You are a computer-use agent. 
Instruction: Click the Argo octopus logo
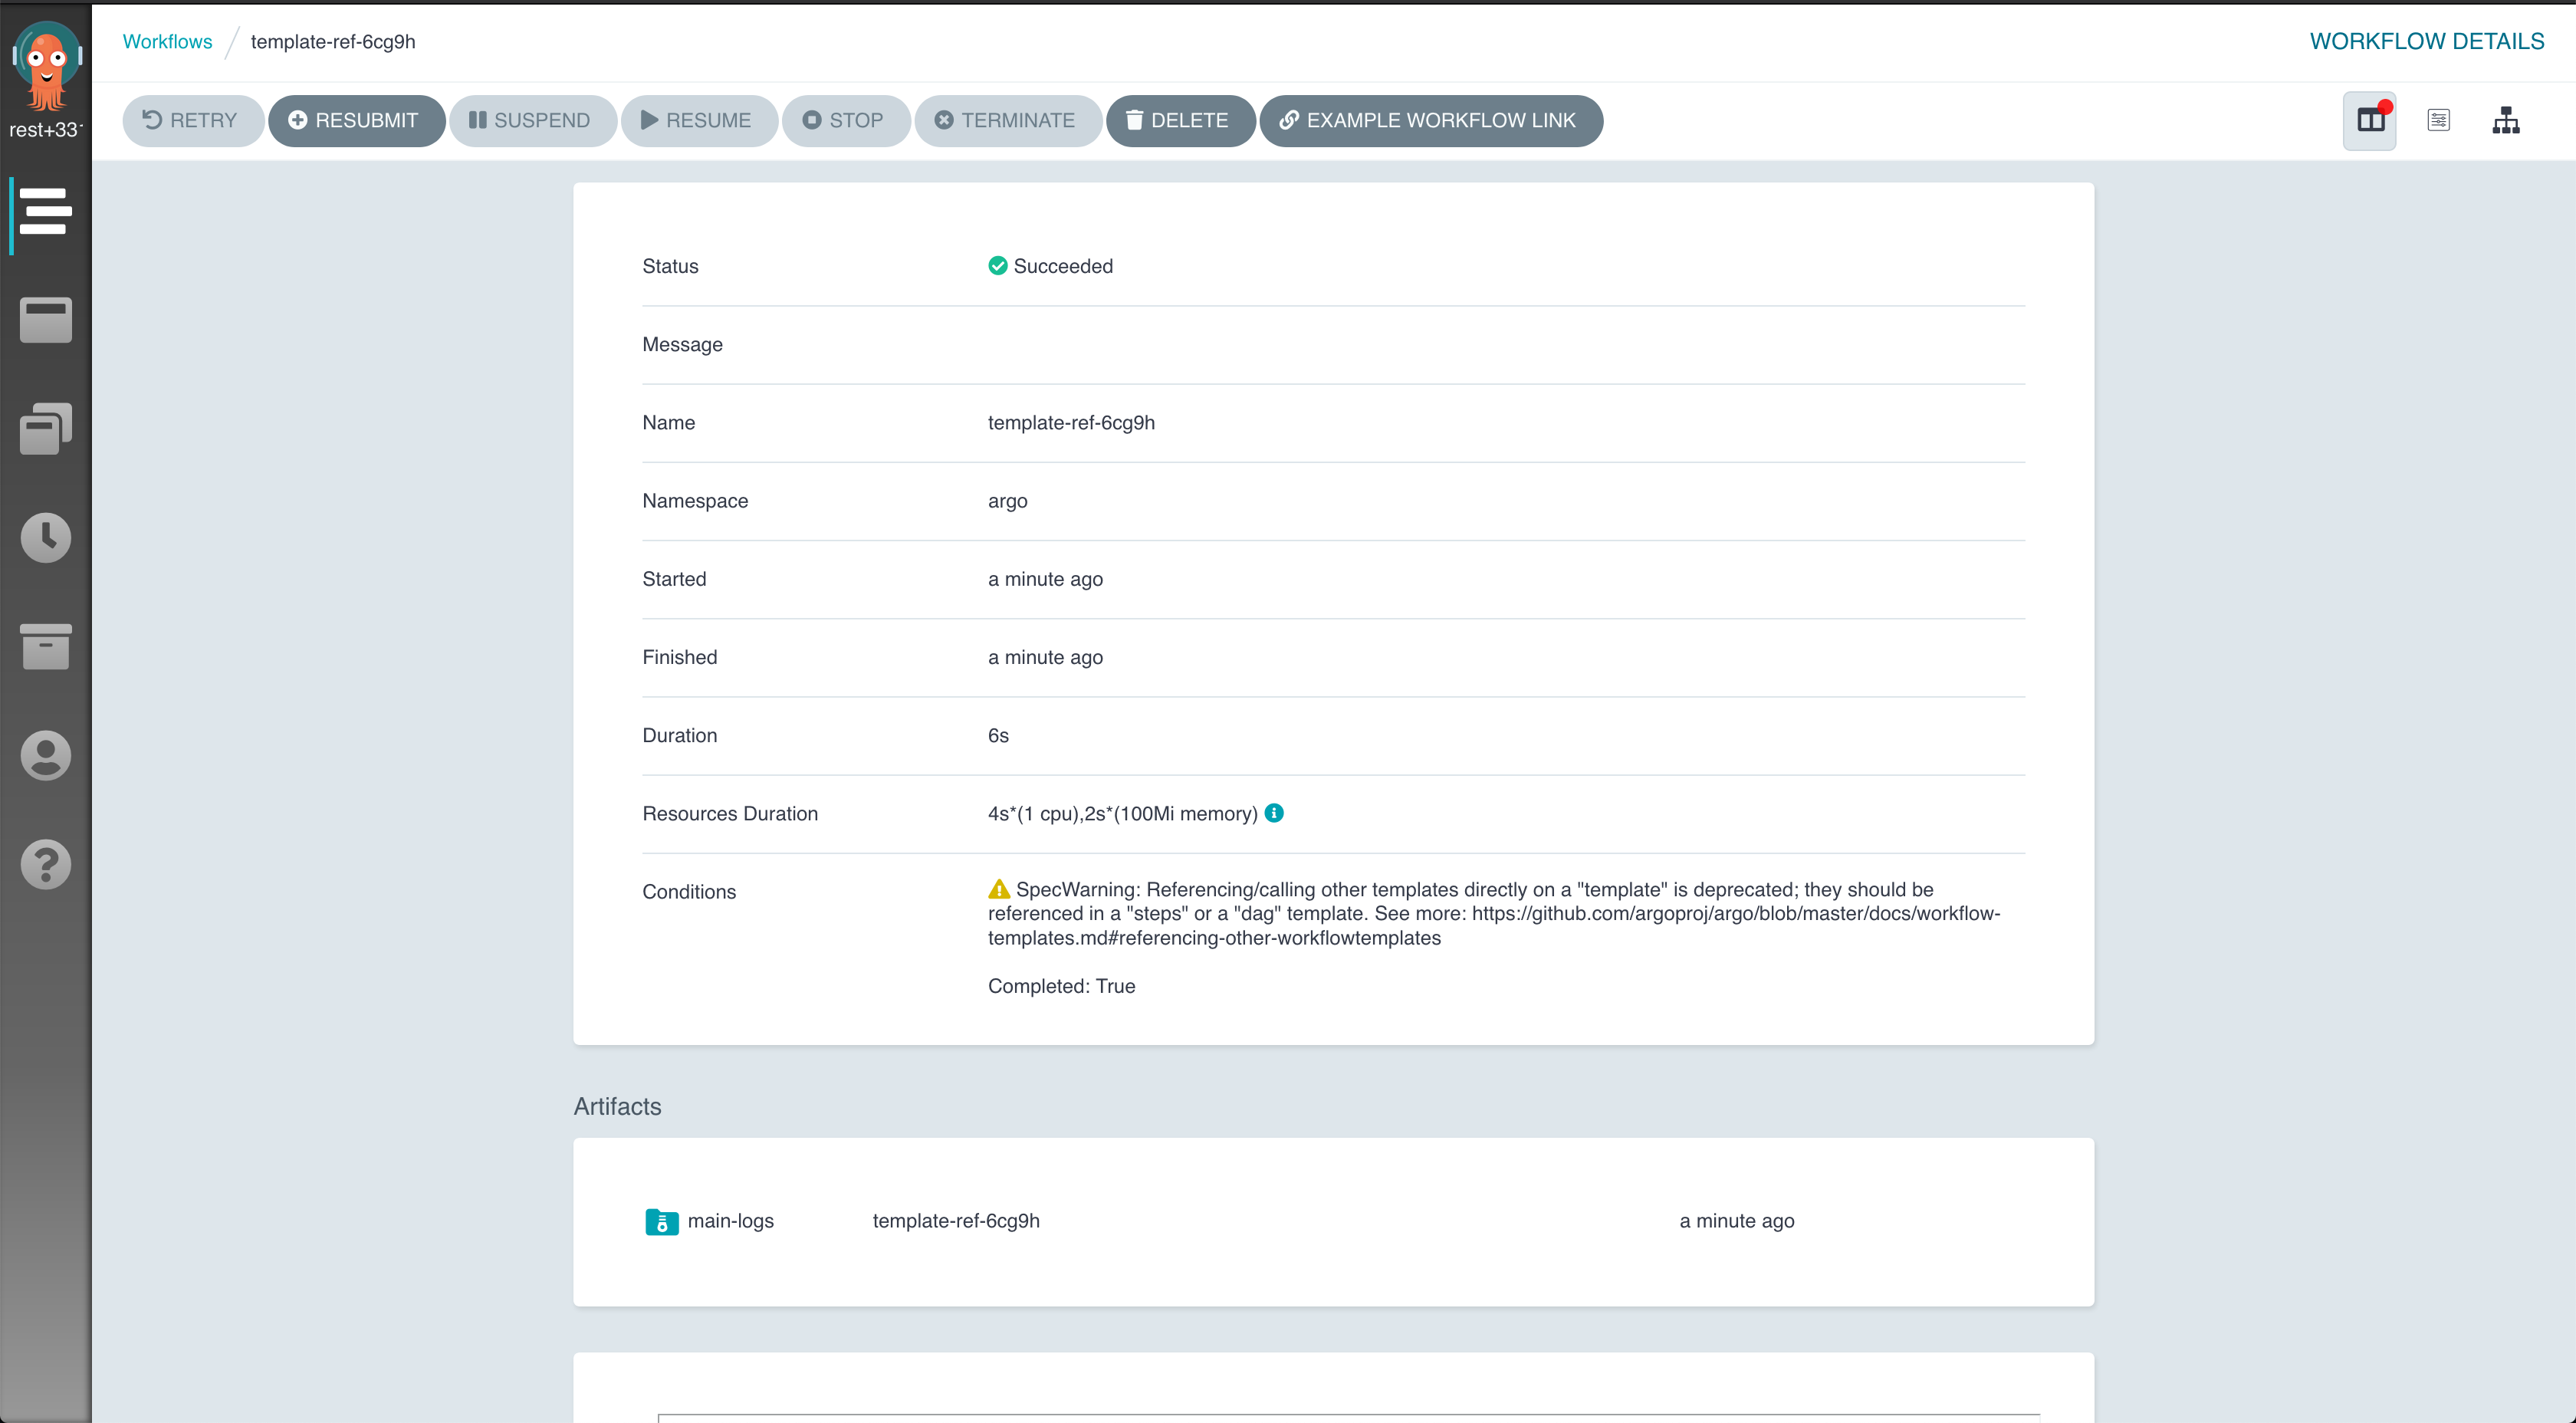(45, 66)
